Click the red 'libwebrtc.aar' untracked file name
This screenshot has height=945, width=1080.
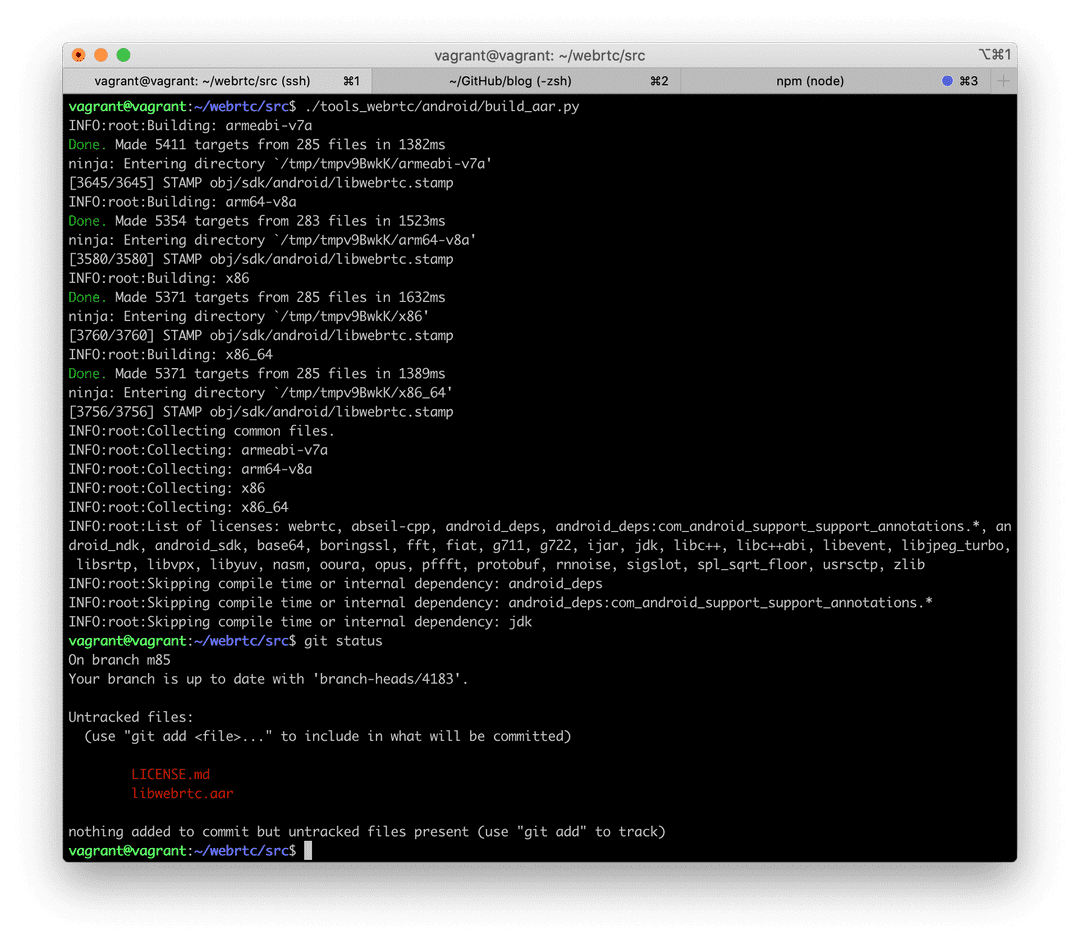(x=183, y=794)
